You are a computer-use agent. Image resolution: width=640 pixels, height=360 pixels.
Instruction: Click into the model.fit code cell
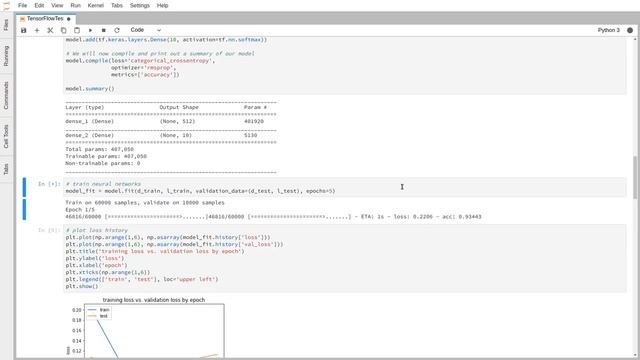pos(344,187)
